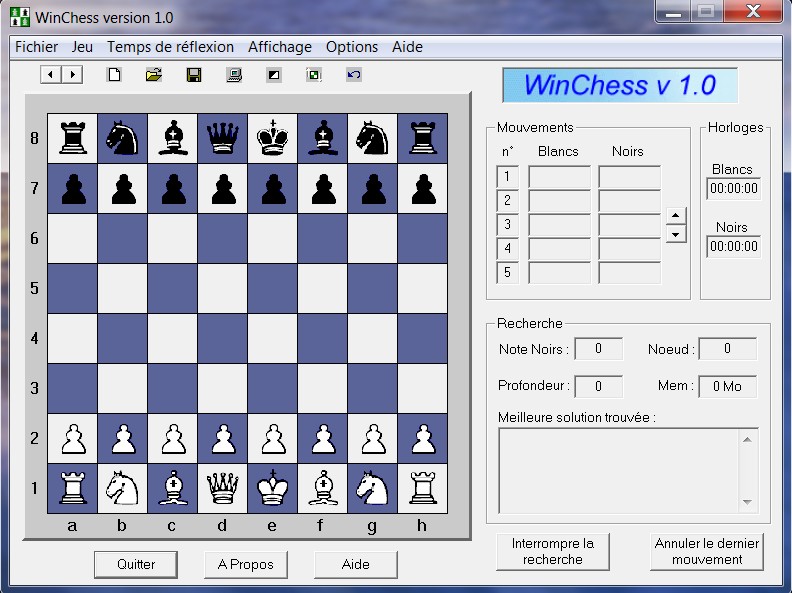Select the white king on e1
This screenshot has height=593, width=792.
click(273, 488)
